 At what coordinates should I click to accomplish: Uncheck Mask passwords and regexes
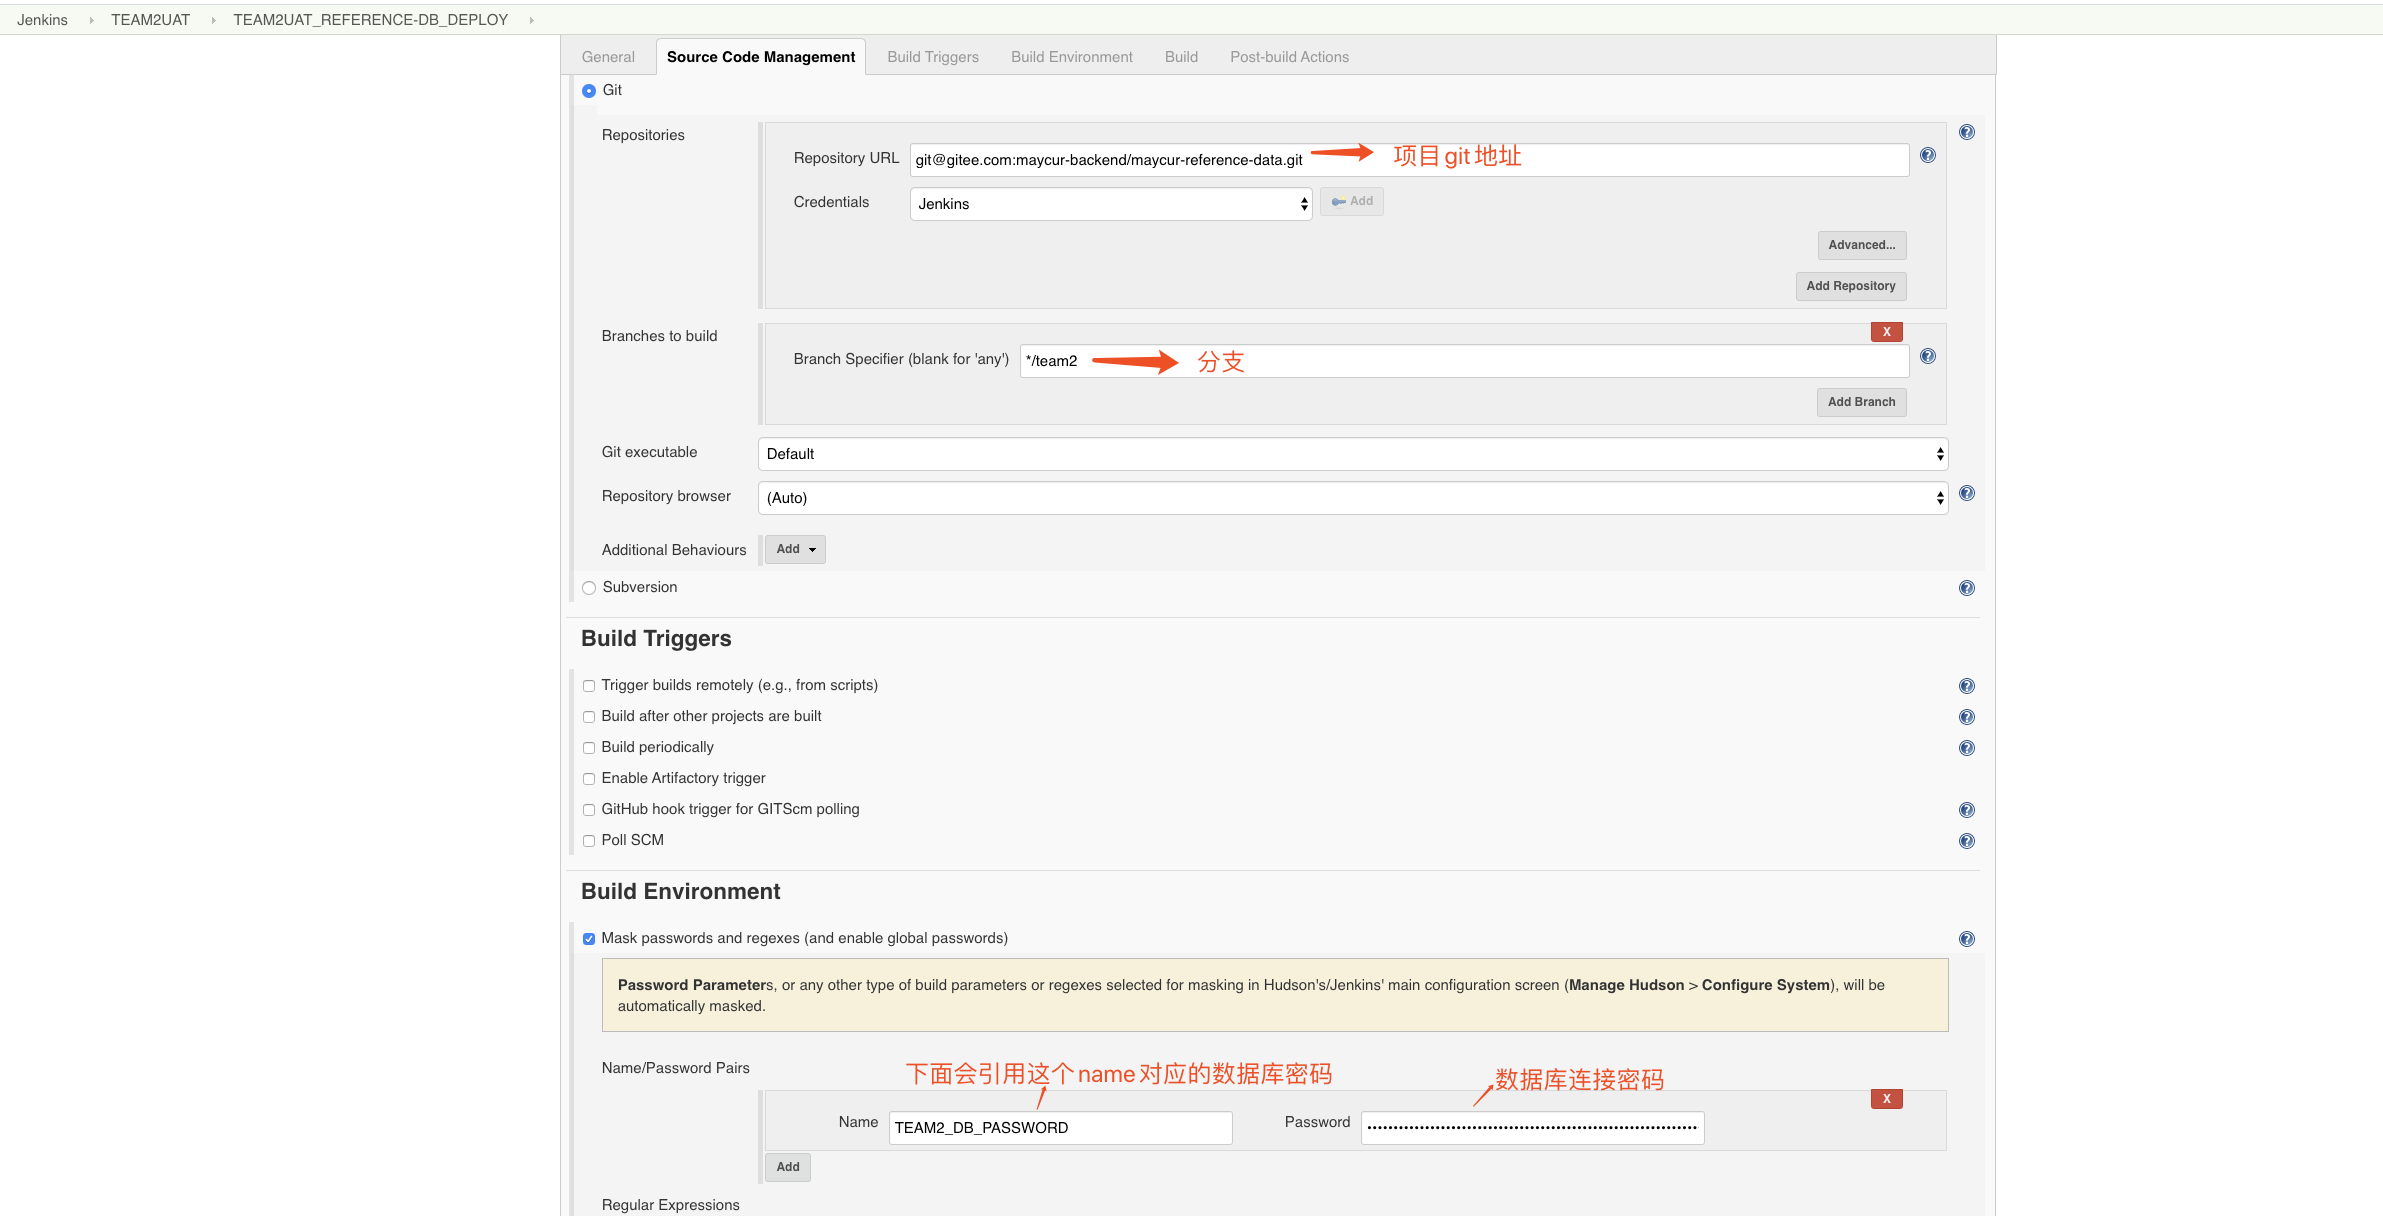[x=589, y=939]
